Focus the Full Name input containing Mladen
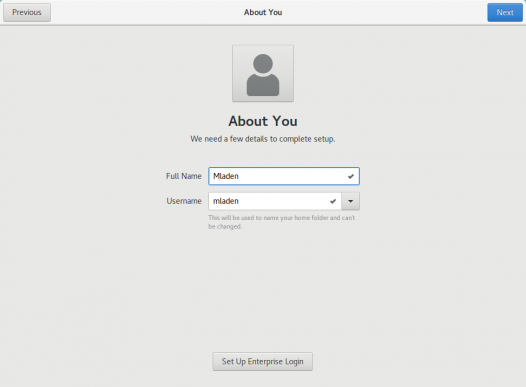Viewport: 526px width, 387px height. [x=284, y=176]
